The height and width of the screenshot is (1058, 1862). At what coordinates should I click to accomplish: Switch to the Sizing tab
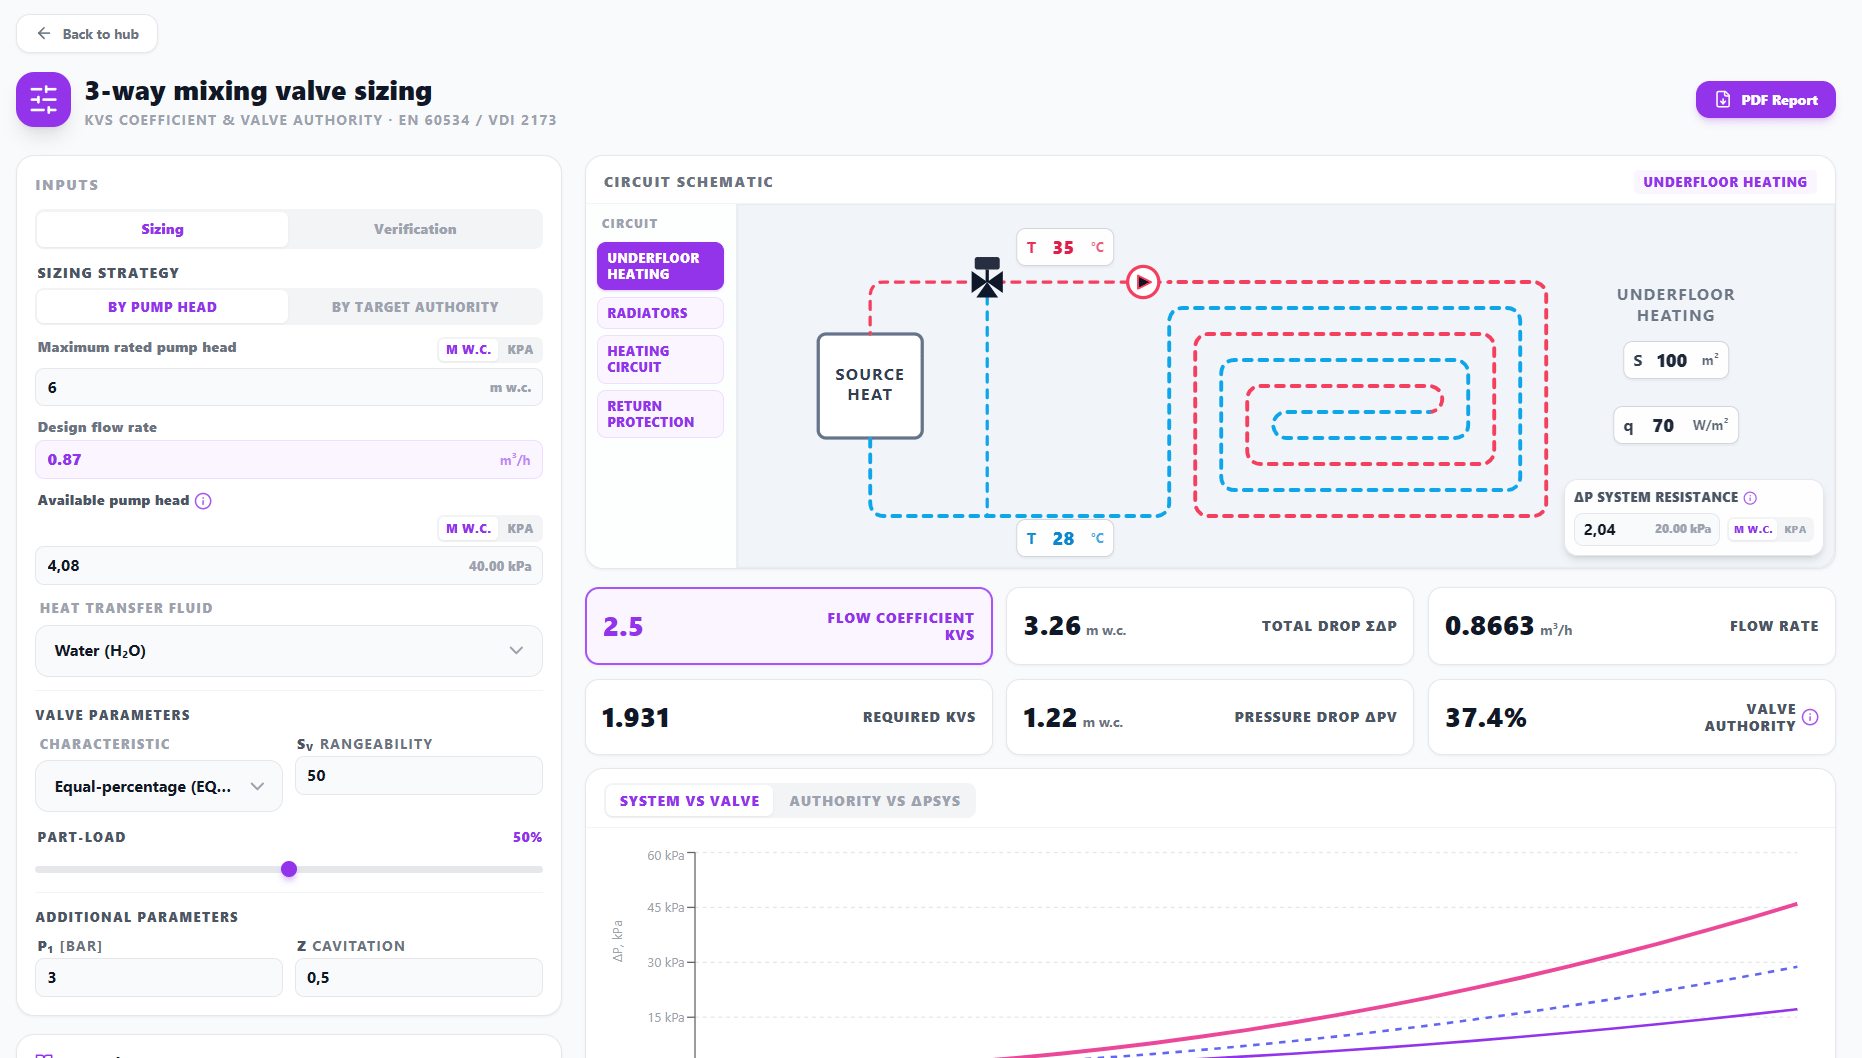(x=162, y=229)
